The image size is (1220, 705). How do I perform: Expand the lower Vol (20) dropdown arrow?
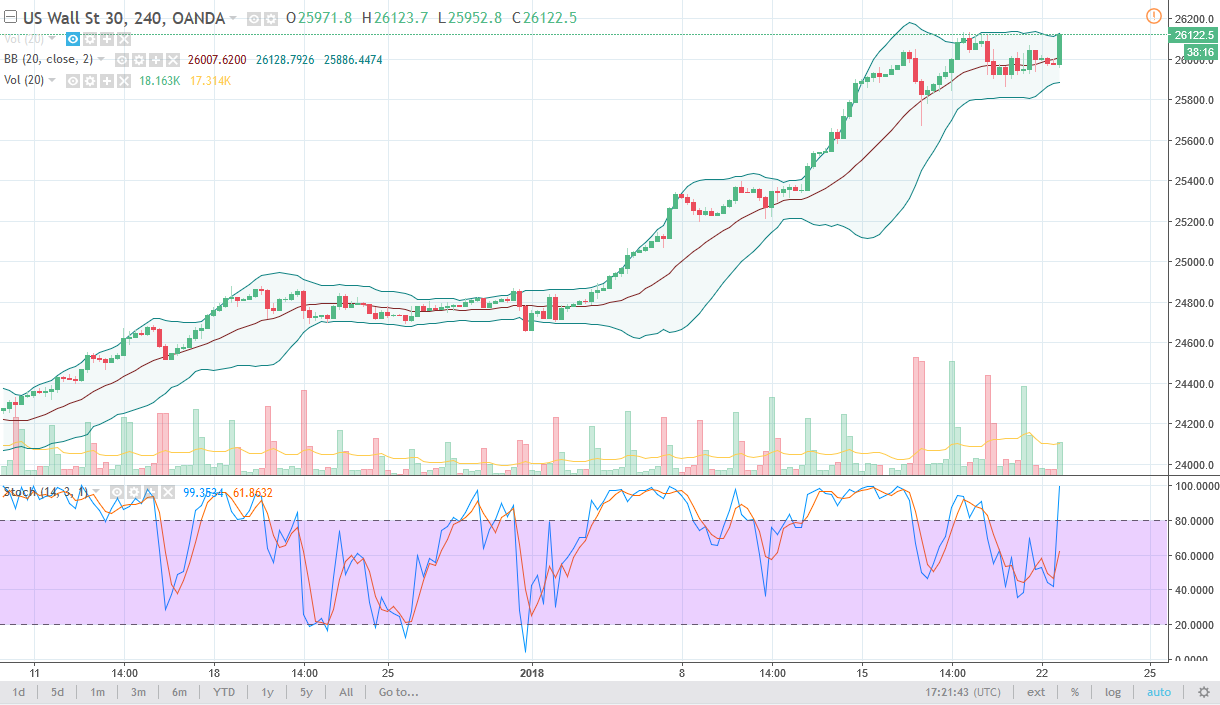point(52,80)
